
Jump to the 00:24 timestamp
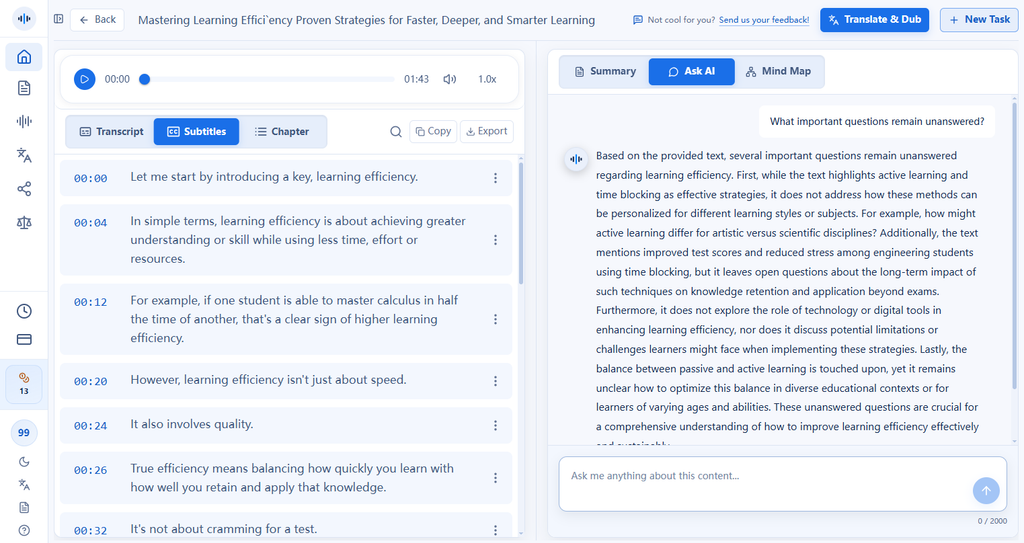click(90, 425)
